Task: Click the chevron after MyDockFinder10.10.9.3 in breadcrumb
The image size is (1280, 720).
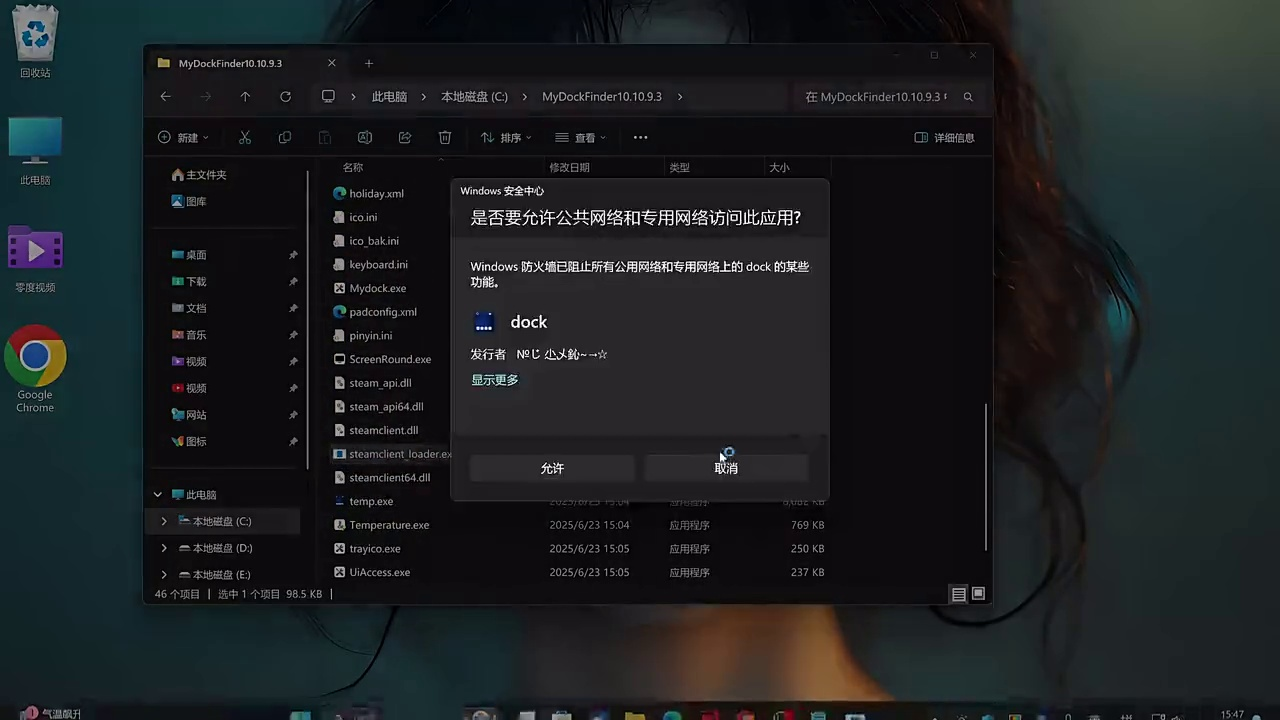Action: tap(680, 97)
